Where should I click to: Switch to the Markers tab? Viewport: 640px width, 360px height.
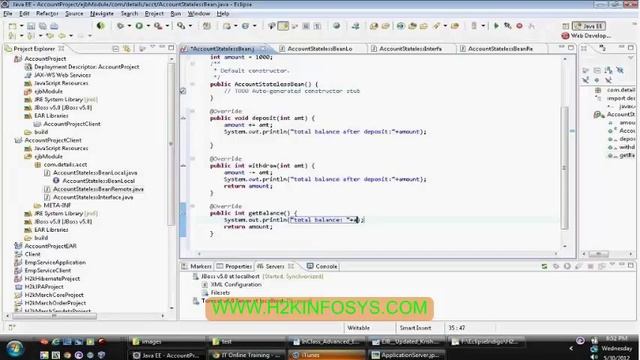point(196,266)
